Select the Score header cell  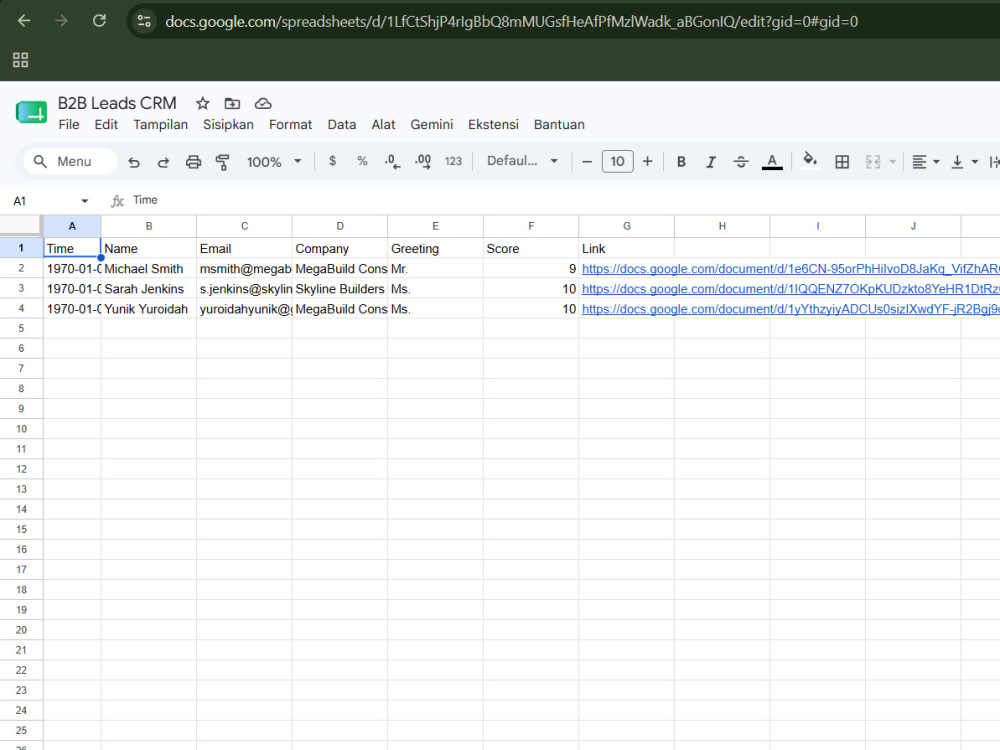(x=531, y=248)
